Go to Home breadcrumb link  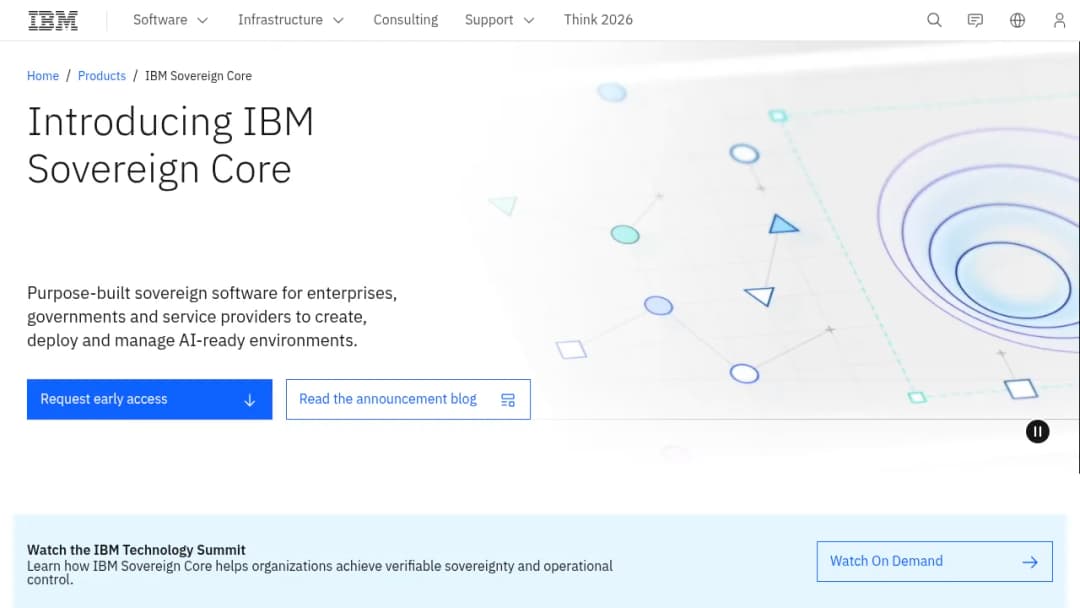pos(43,76)
